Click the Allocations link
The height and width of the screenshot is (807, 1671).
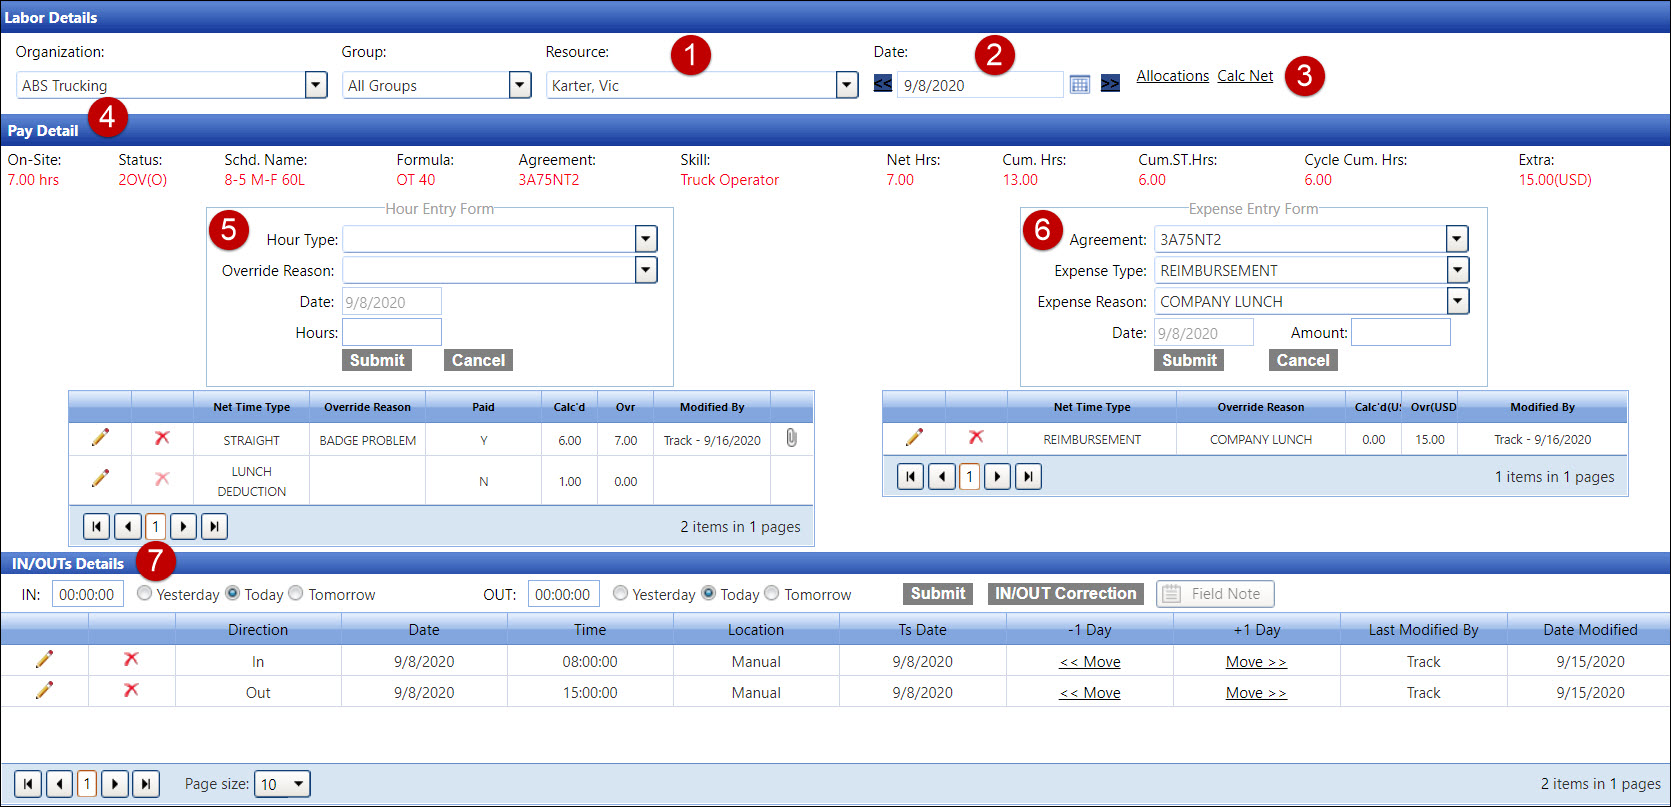point(1172,76)
